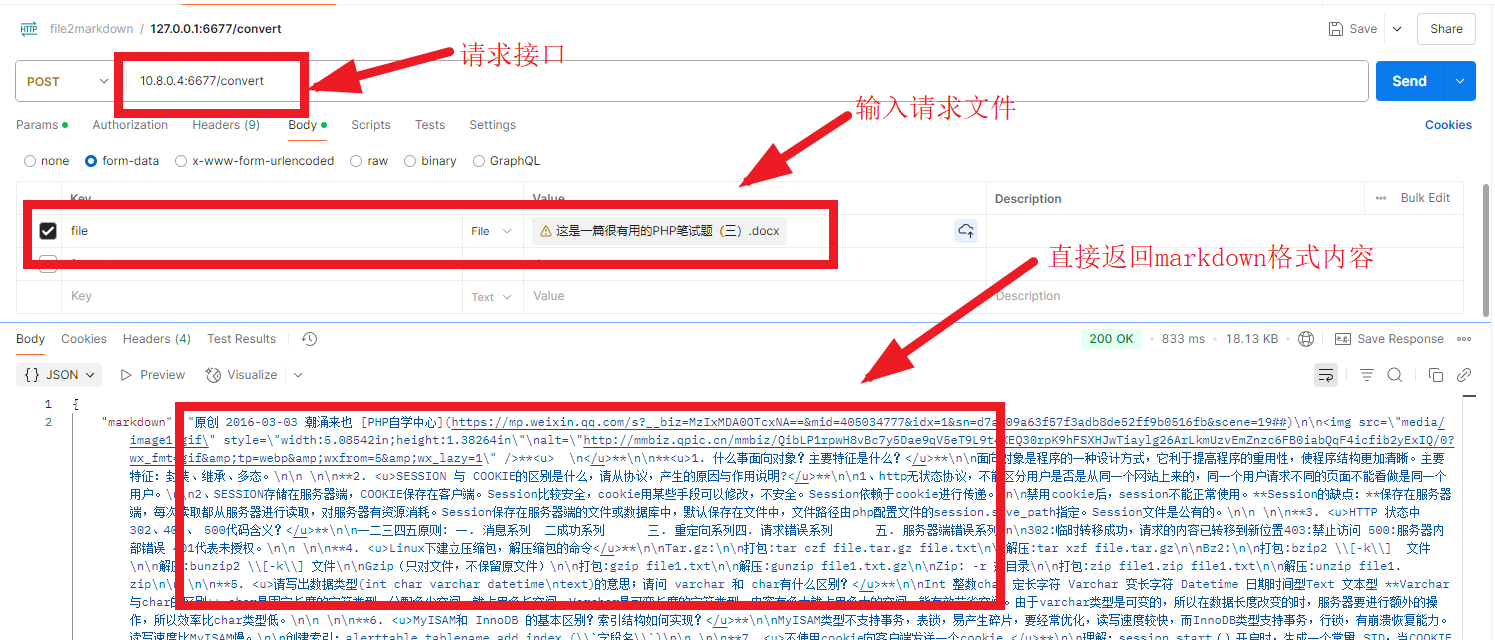Open the response history clock icon

pyautogui.click(x=309, y=339)
